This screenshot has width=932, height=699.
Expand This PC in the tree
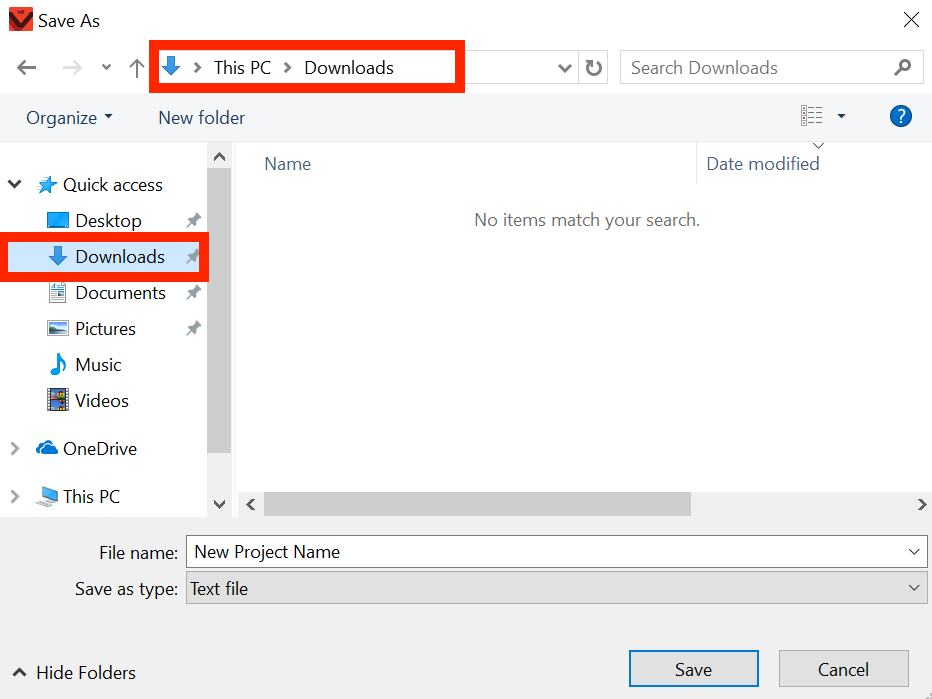[14, 496]
